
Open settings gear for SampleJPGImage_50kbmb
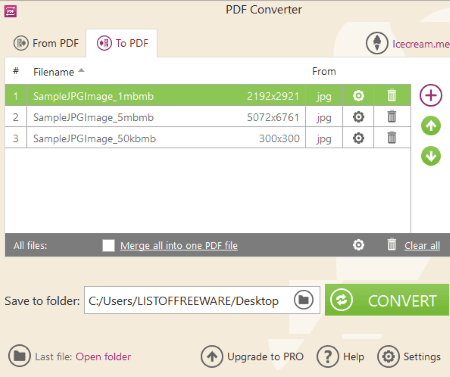tap(358, 138)
